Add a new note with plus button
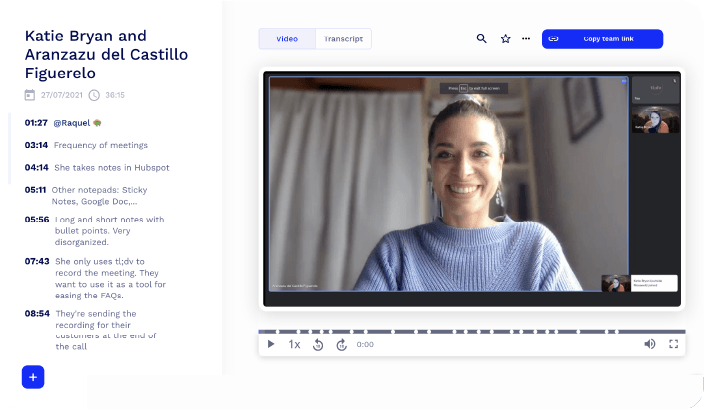The width and height of the screenshot is (704, 410). tap(33, 377)
